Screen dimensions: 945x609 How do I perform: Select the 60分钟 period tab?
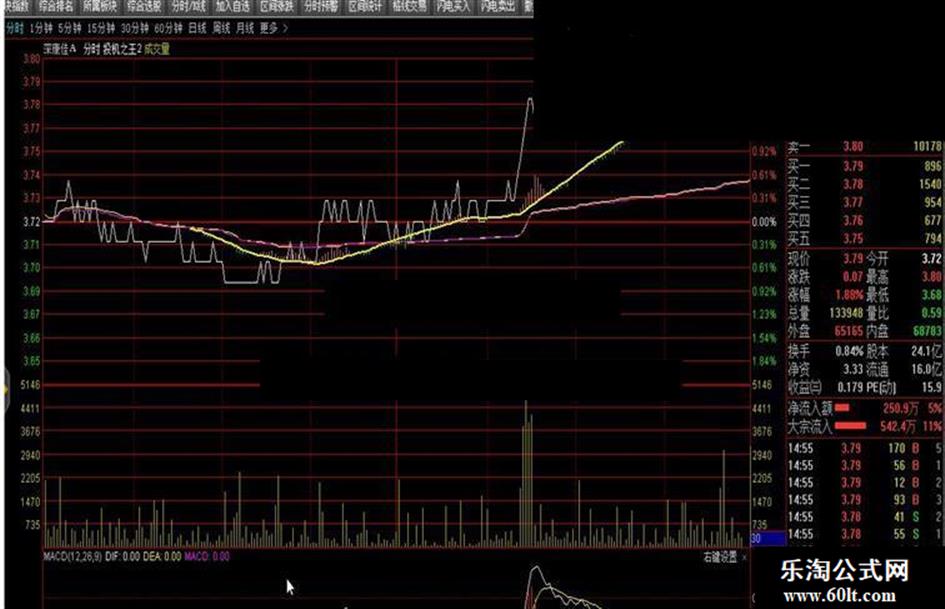click(x=168, y=28)
